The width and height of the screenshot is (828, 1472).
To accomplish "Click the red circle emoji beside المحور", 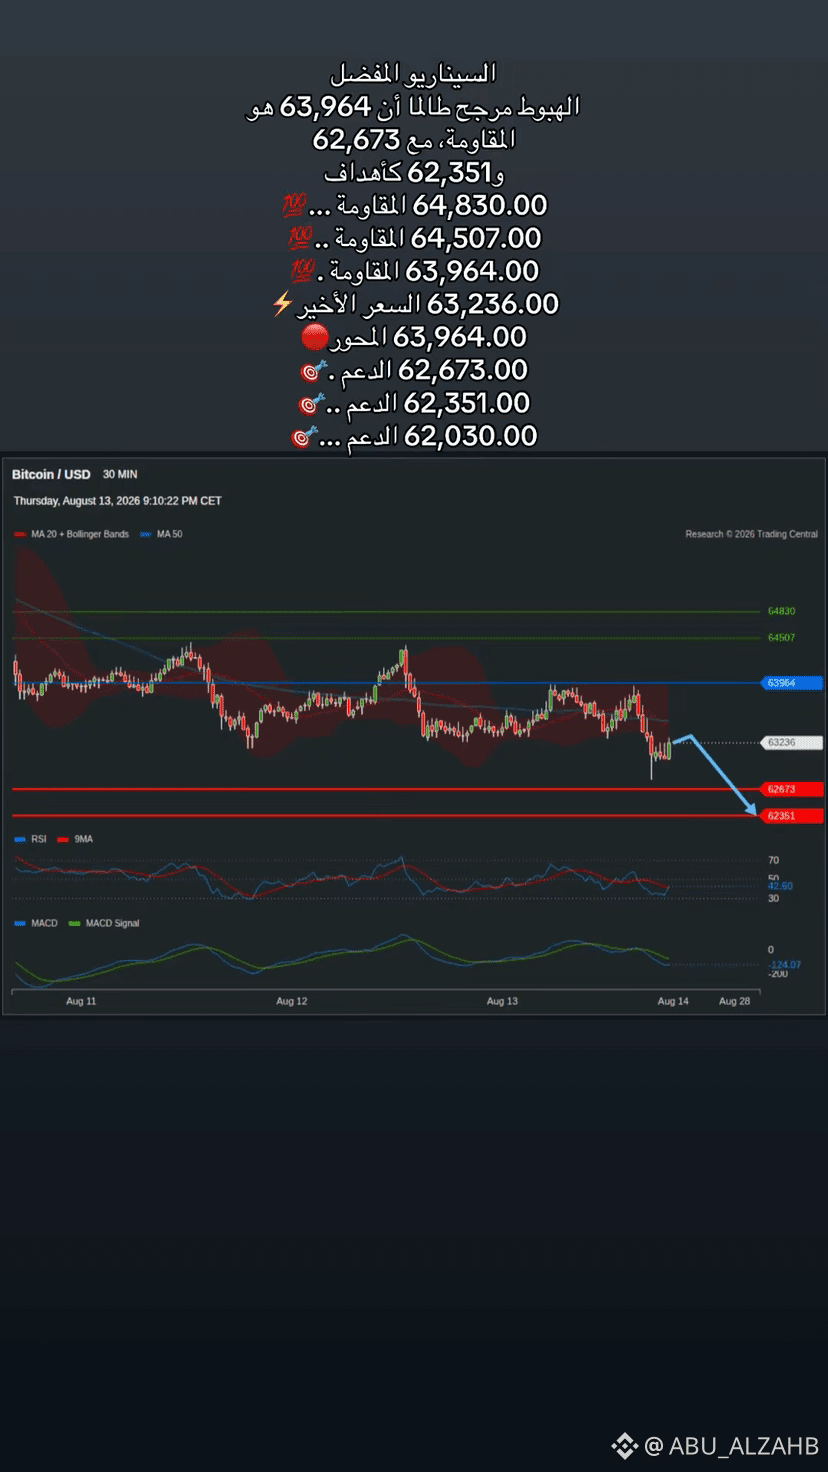I will (315, 338).
